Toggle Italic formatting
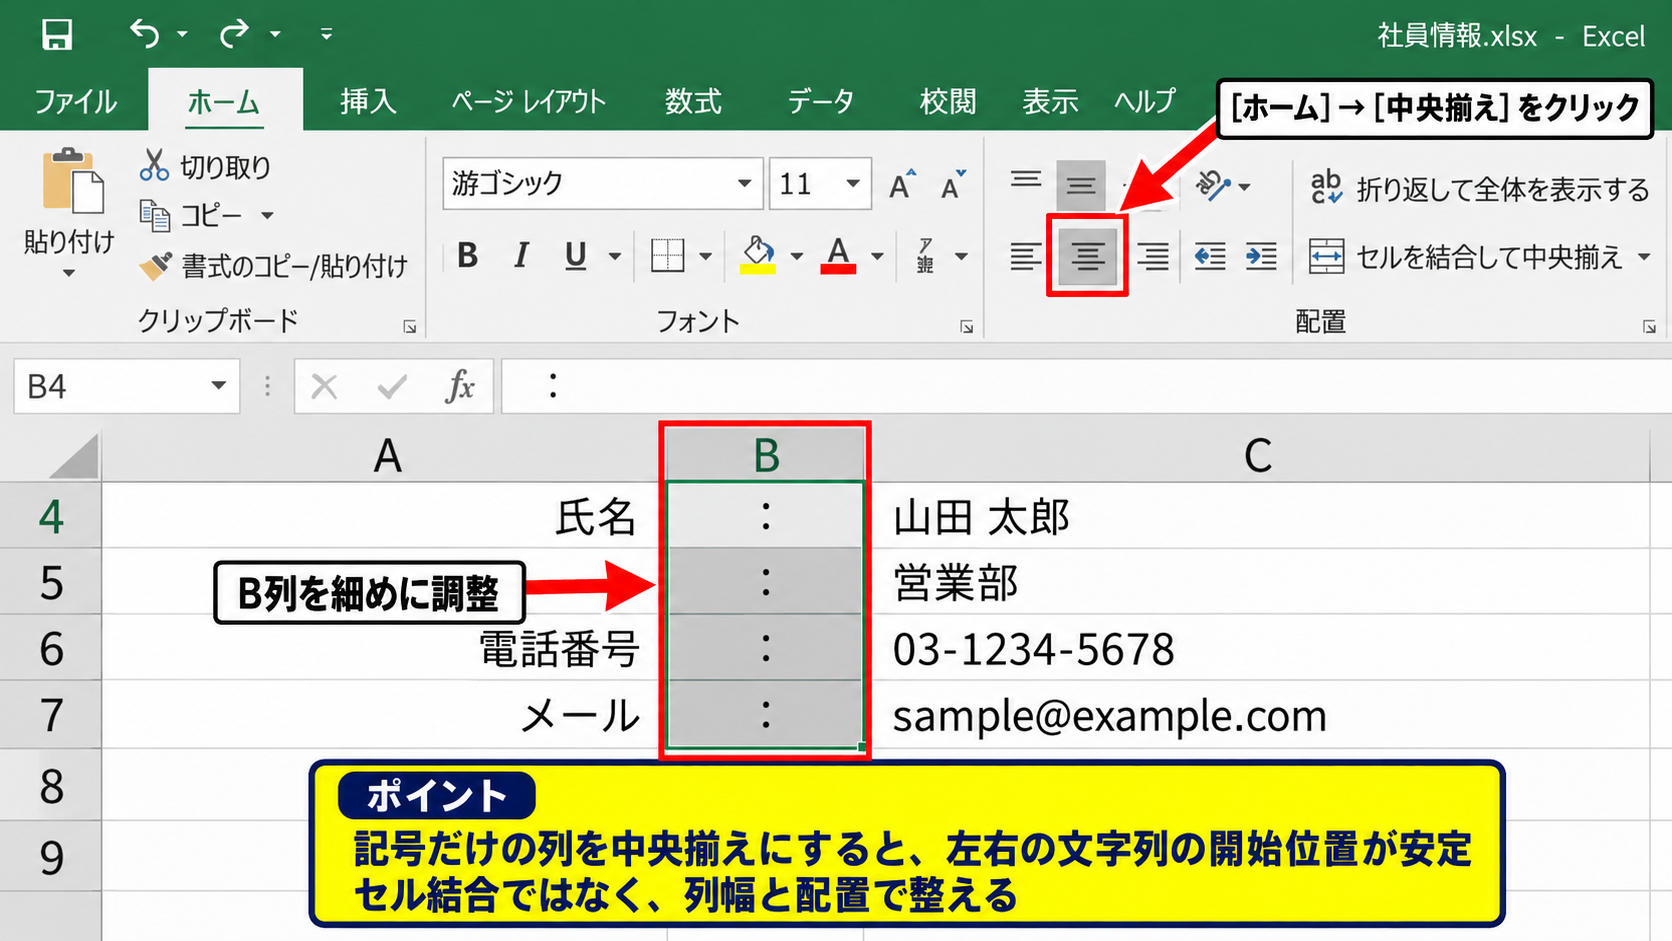Viewport: 1672px width, 941px height. click(x=521, y=256)
